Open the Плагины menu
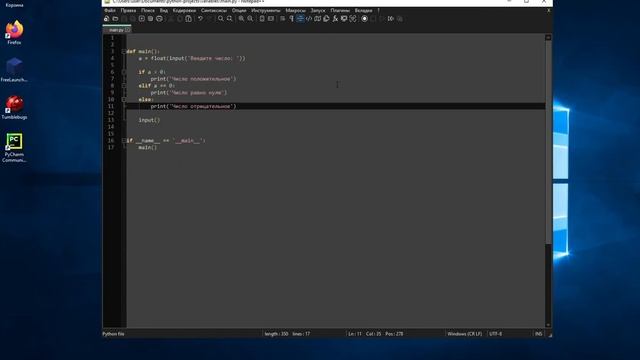Image resolution: width=640 pixels, height=360 pixels. pyautogui.click(x=340, y=11)
